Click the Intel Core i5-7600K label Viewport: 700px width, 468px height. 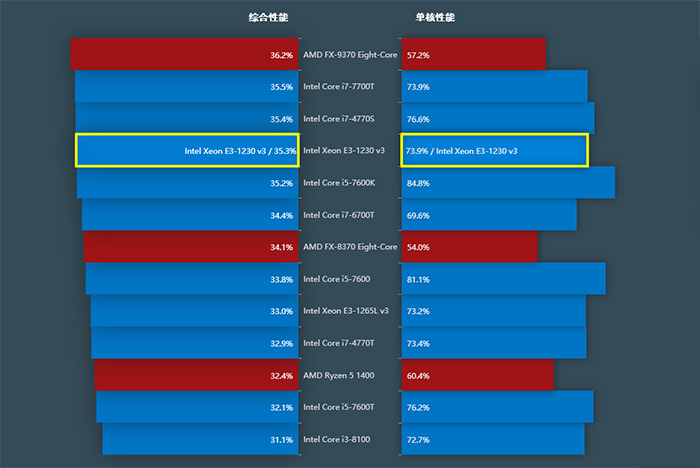pyautogui.click(x=339, y=183)
